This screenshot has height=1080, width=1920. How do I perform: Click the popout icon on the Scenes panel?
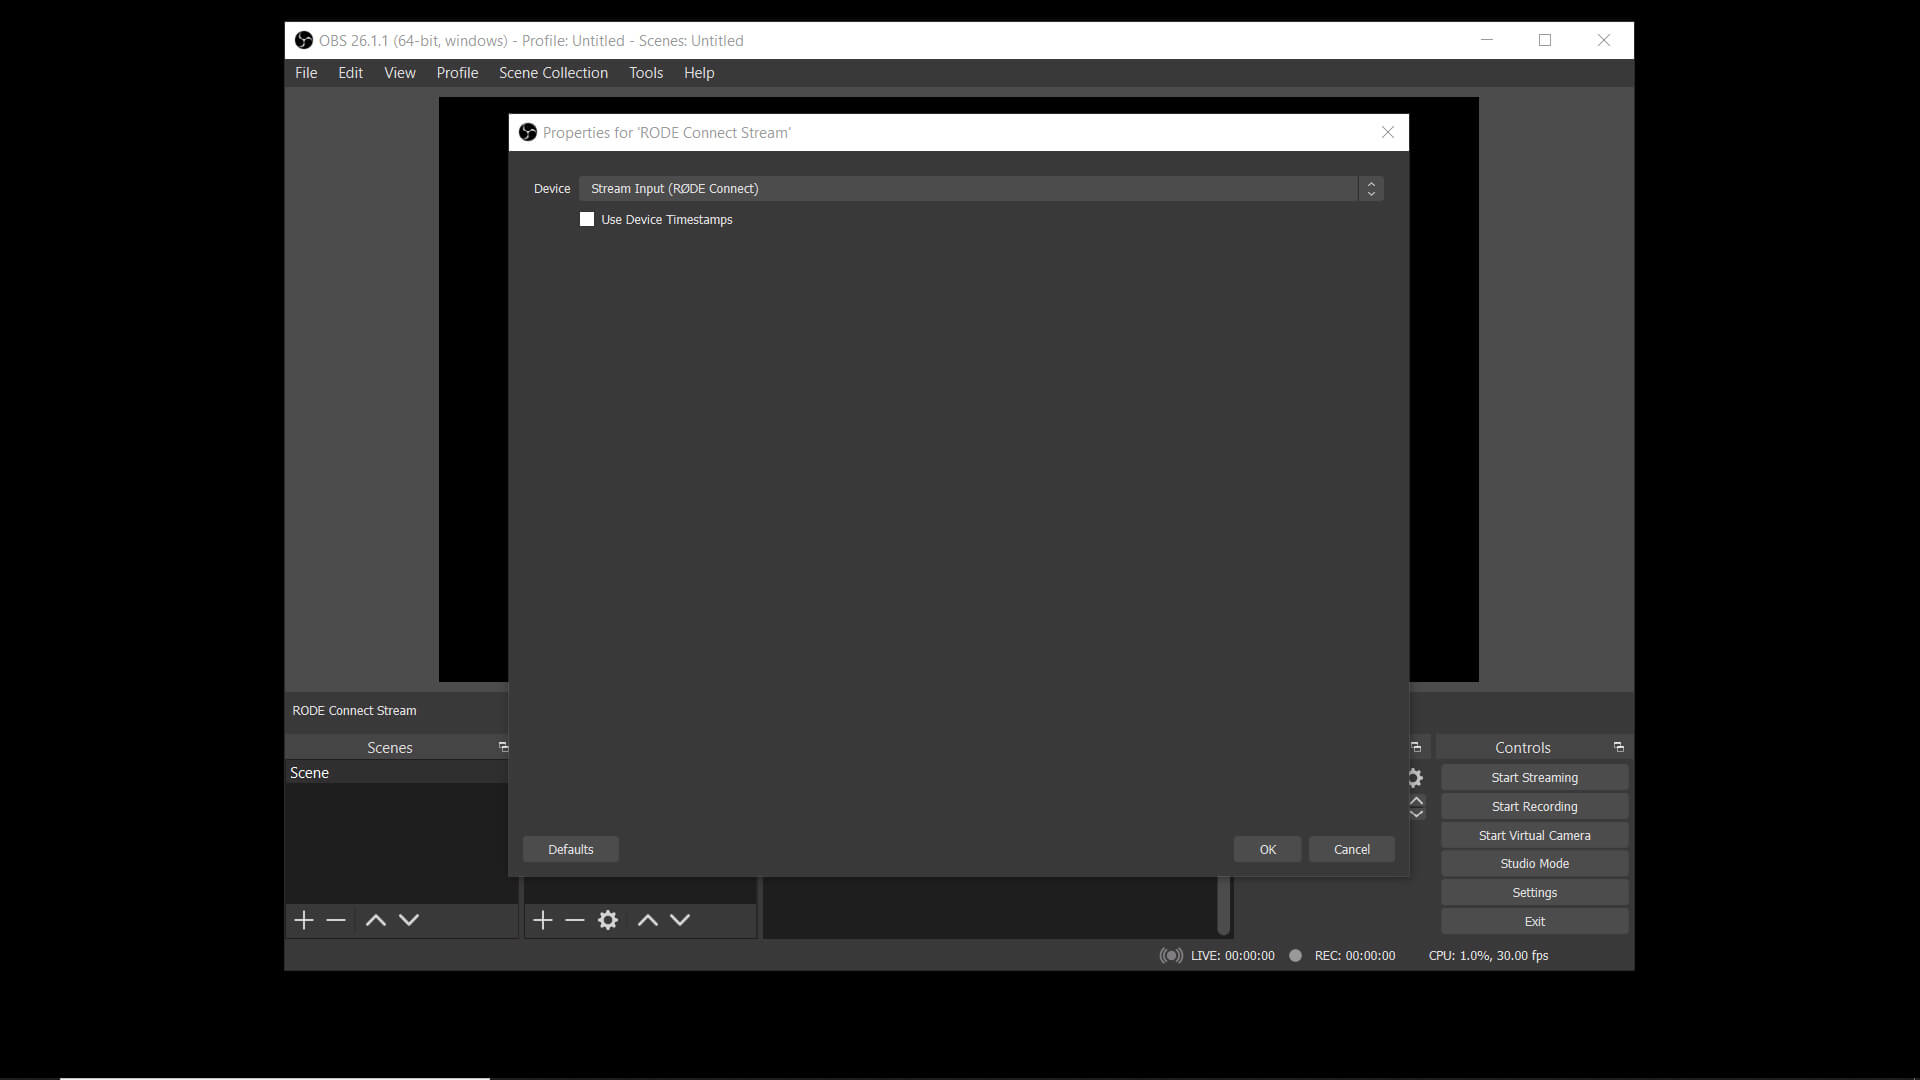[x=503, y=746]
